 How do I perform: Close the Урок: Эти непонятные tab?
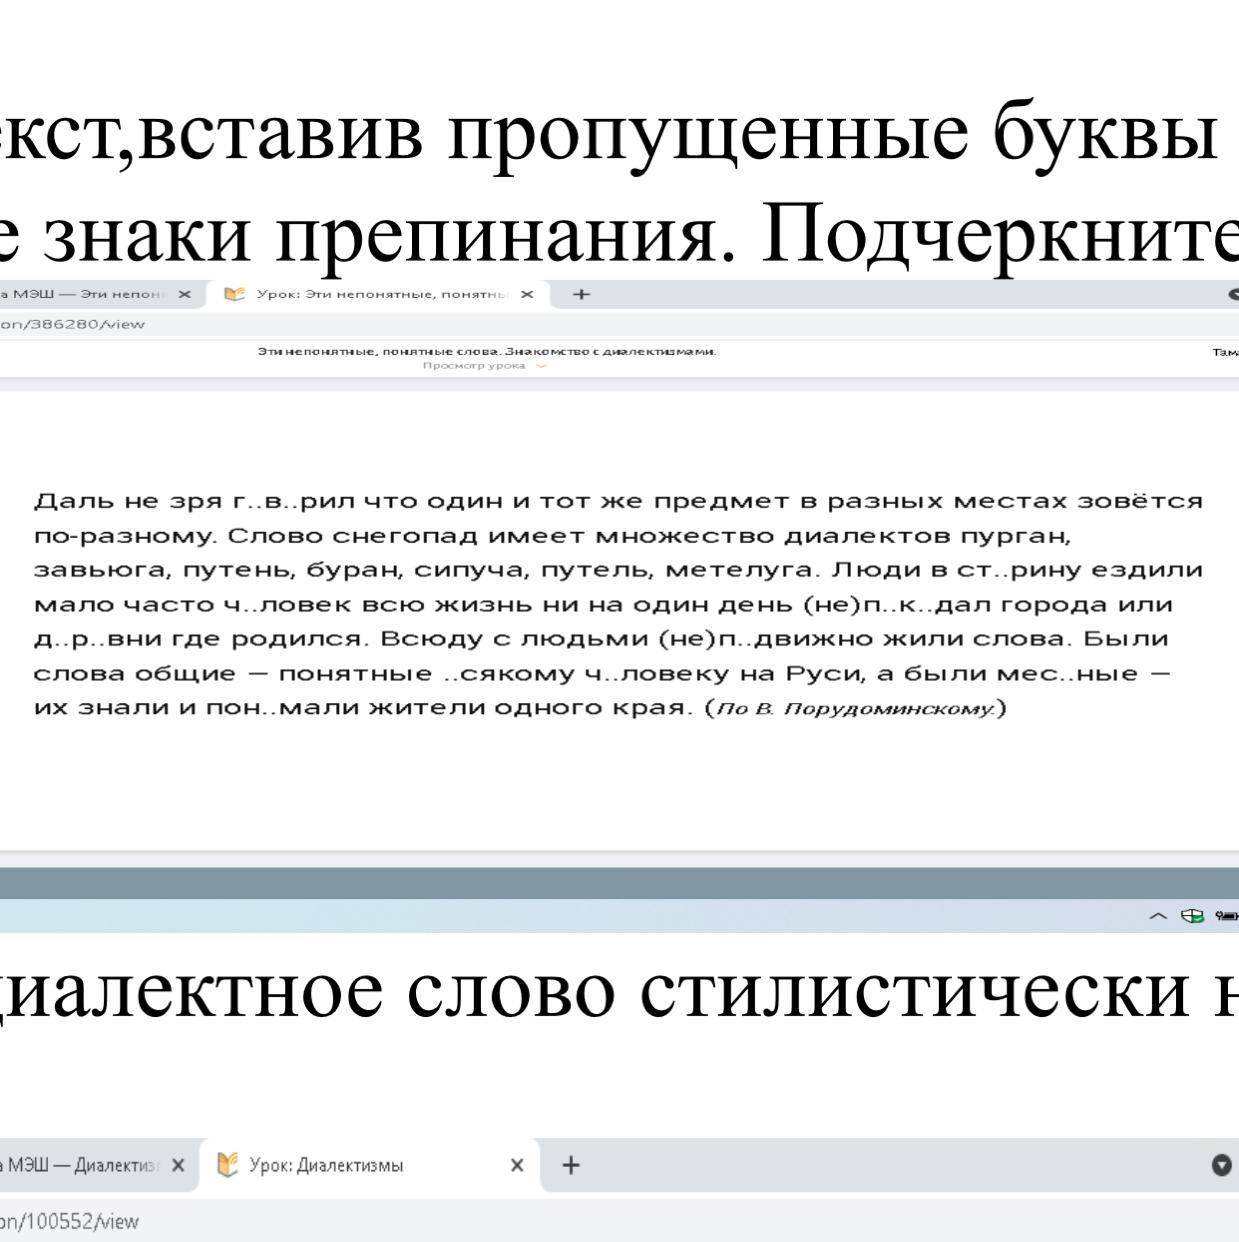527,294
